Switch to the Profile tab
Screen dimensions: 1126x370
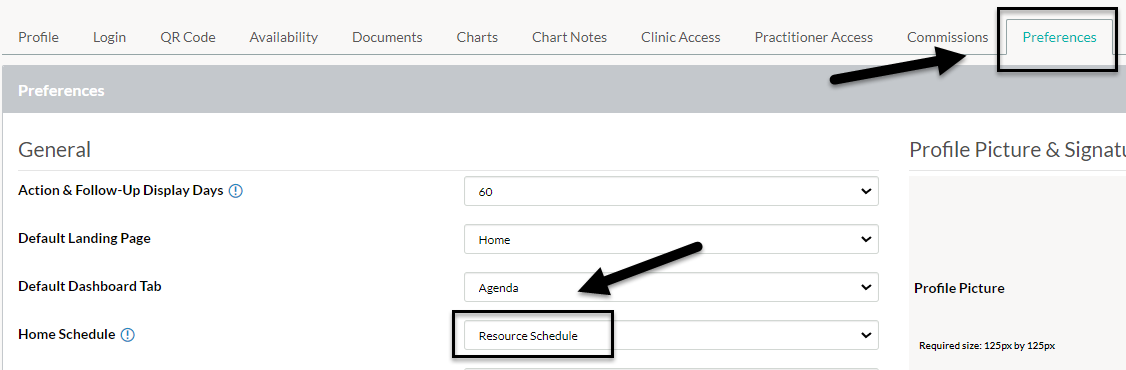pos(38,37)
